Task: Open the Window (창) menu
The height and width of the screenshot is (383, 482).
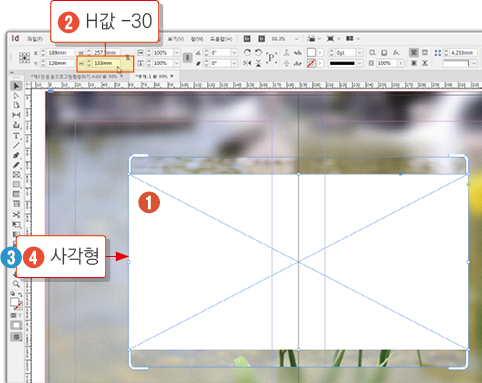Action: coord(197,39)
